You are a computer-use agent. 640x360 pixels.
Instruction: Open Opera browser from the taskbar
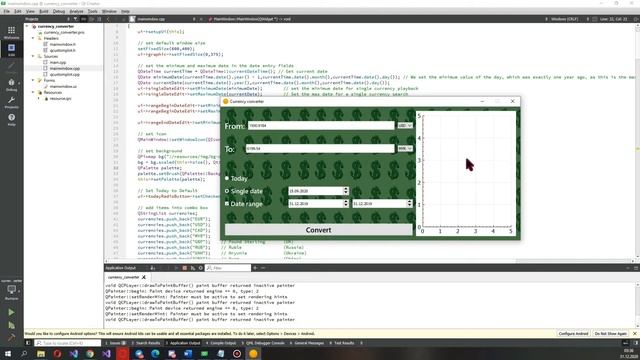pos(57,353)
